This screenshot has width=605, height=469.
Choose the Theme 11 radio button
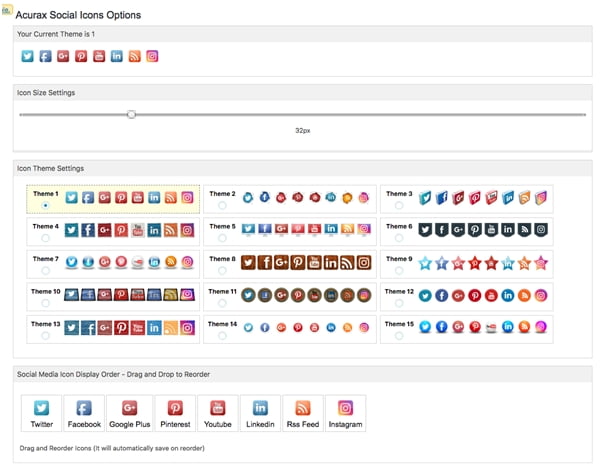click(x=222, y=303)
